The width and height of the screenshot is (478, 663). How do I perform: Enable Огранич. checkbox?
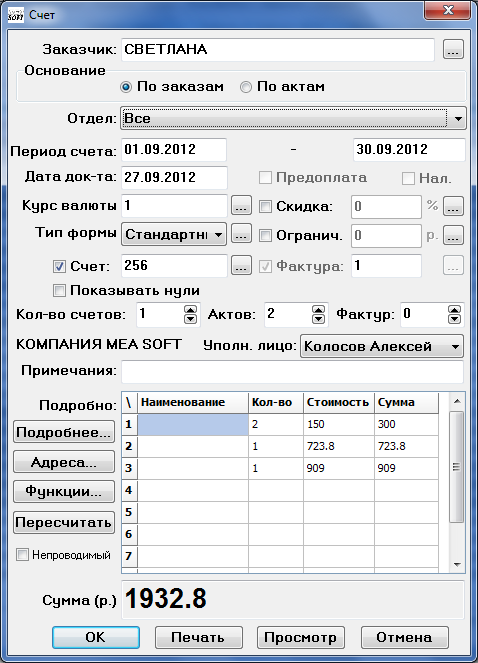[265, 236]
